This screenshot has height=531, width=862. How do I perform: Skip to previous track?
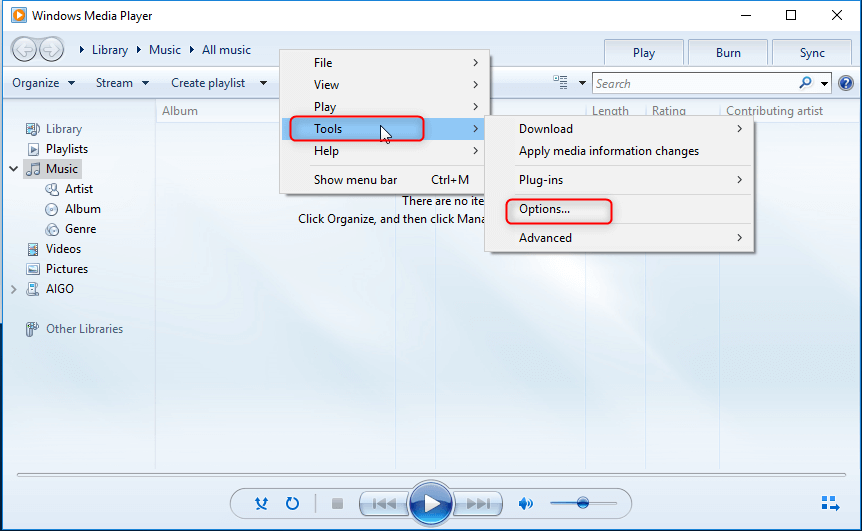[384, 503]
